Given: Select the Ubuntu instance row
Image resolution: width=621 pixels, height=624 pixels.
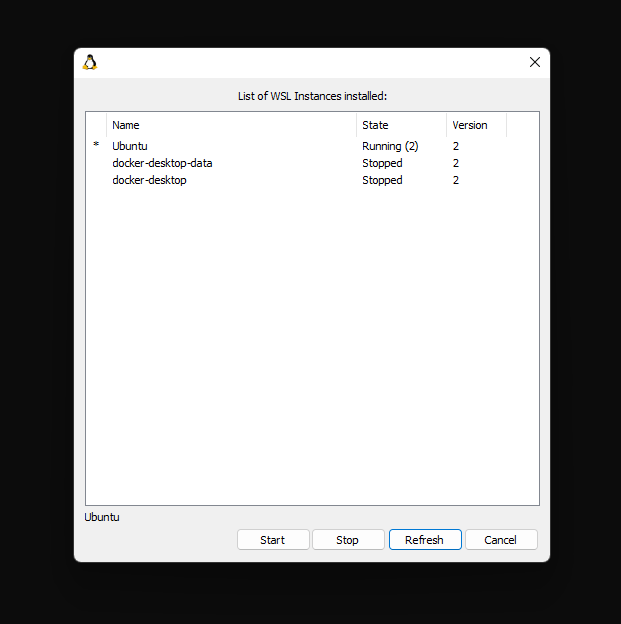Looking at the screenshot, I should [312, 146].
